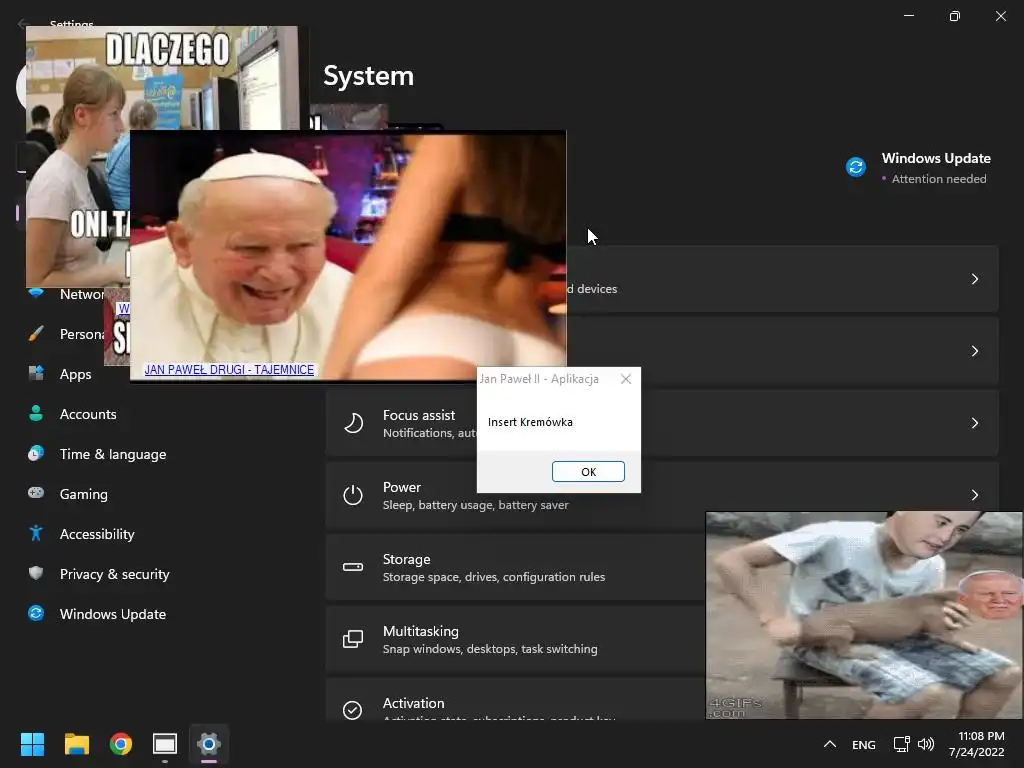This screenshot has width=1024, height=768.
Task: Open the Focus assist settings row
Action: [662, 423]
